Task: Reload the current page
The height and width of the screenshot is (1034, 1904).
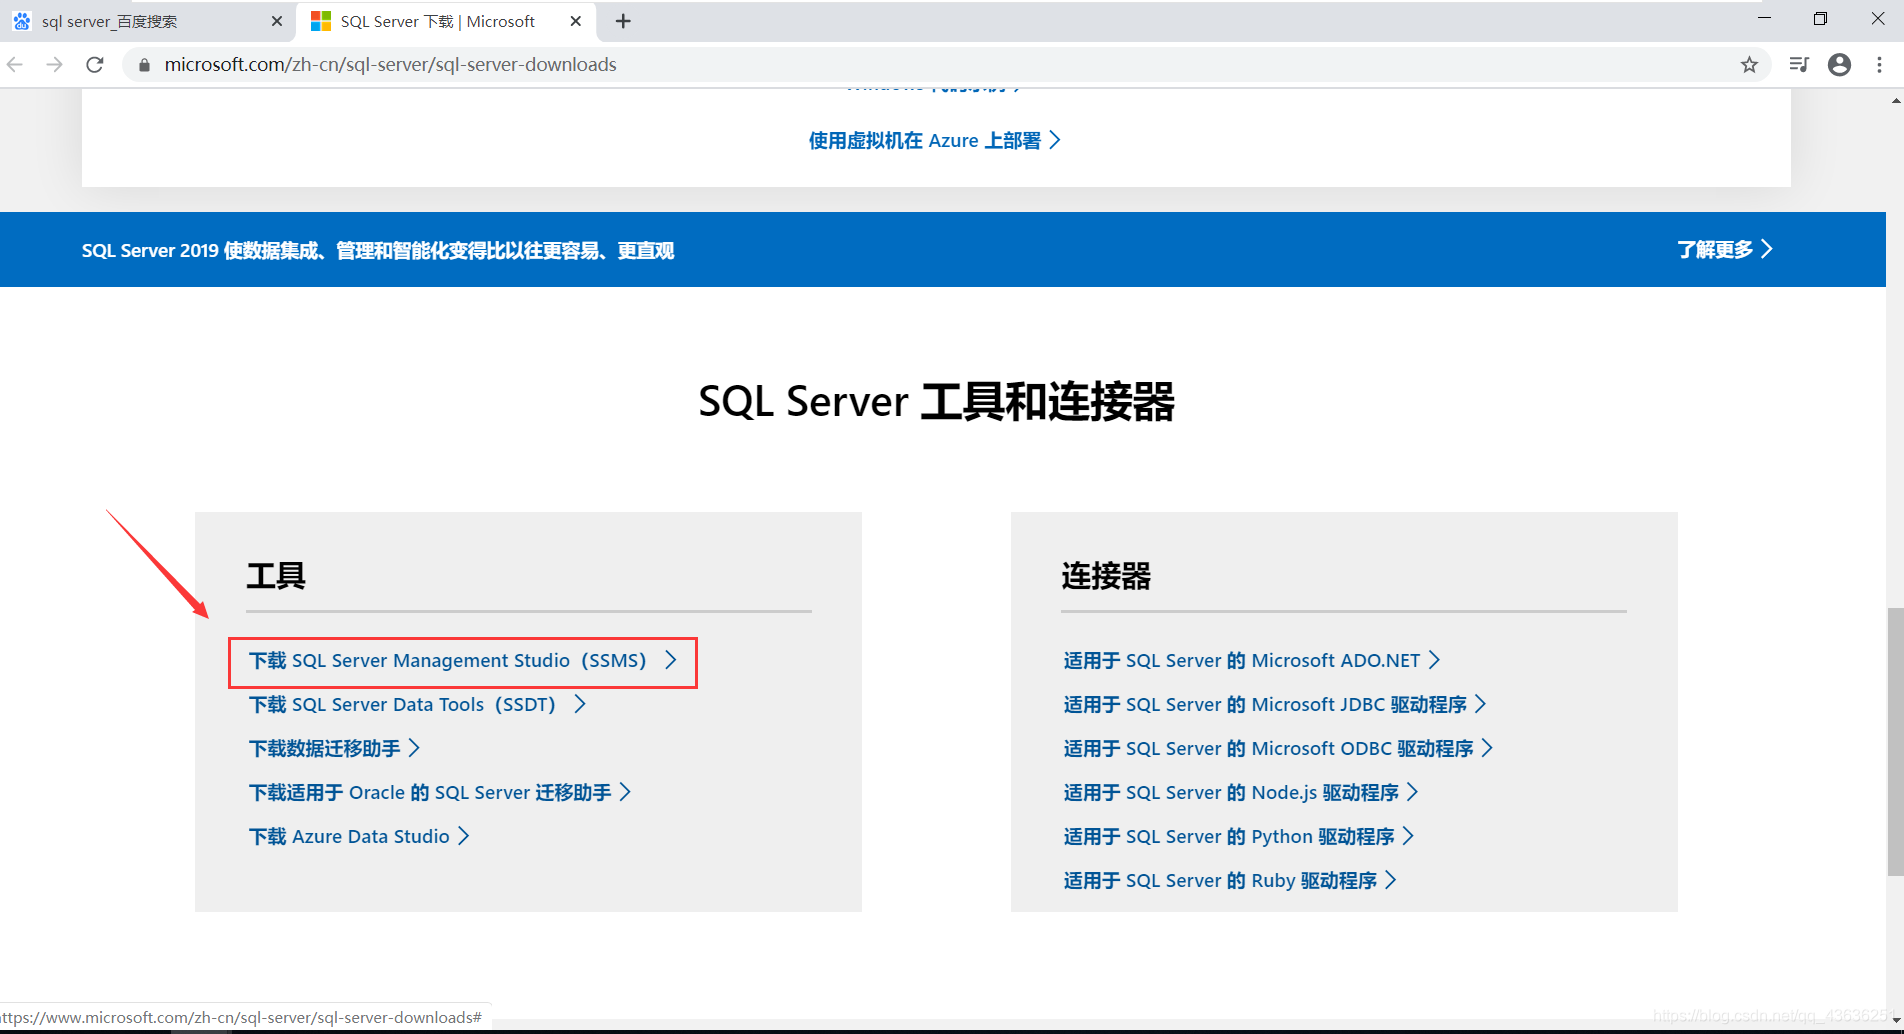Action: click(95, 65)
